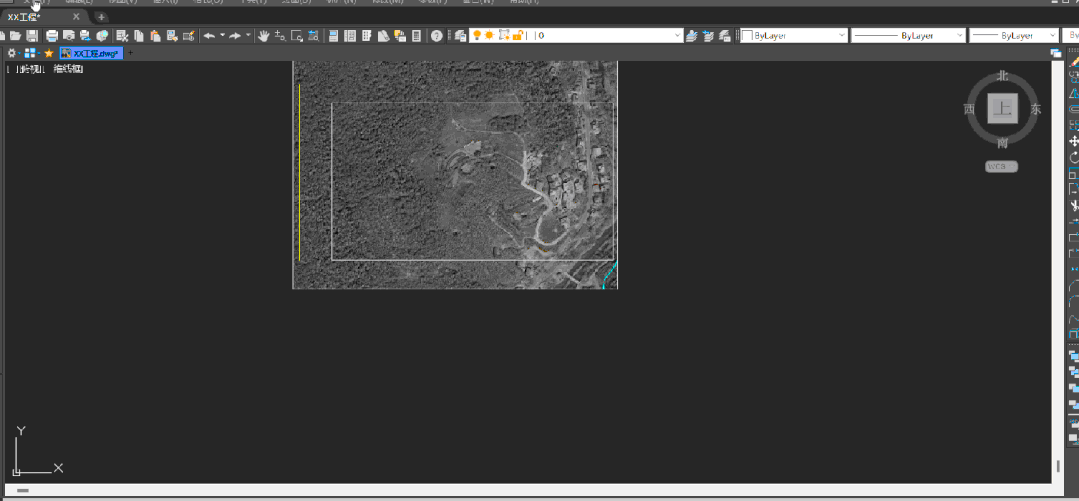Open Help with the question mark icon
This screenshot has height=501, width=1079.
[436, 36]
